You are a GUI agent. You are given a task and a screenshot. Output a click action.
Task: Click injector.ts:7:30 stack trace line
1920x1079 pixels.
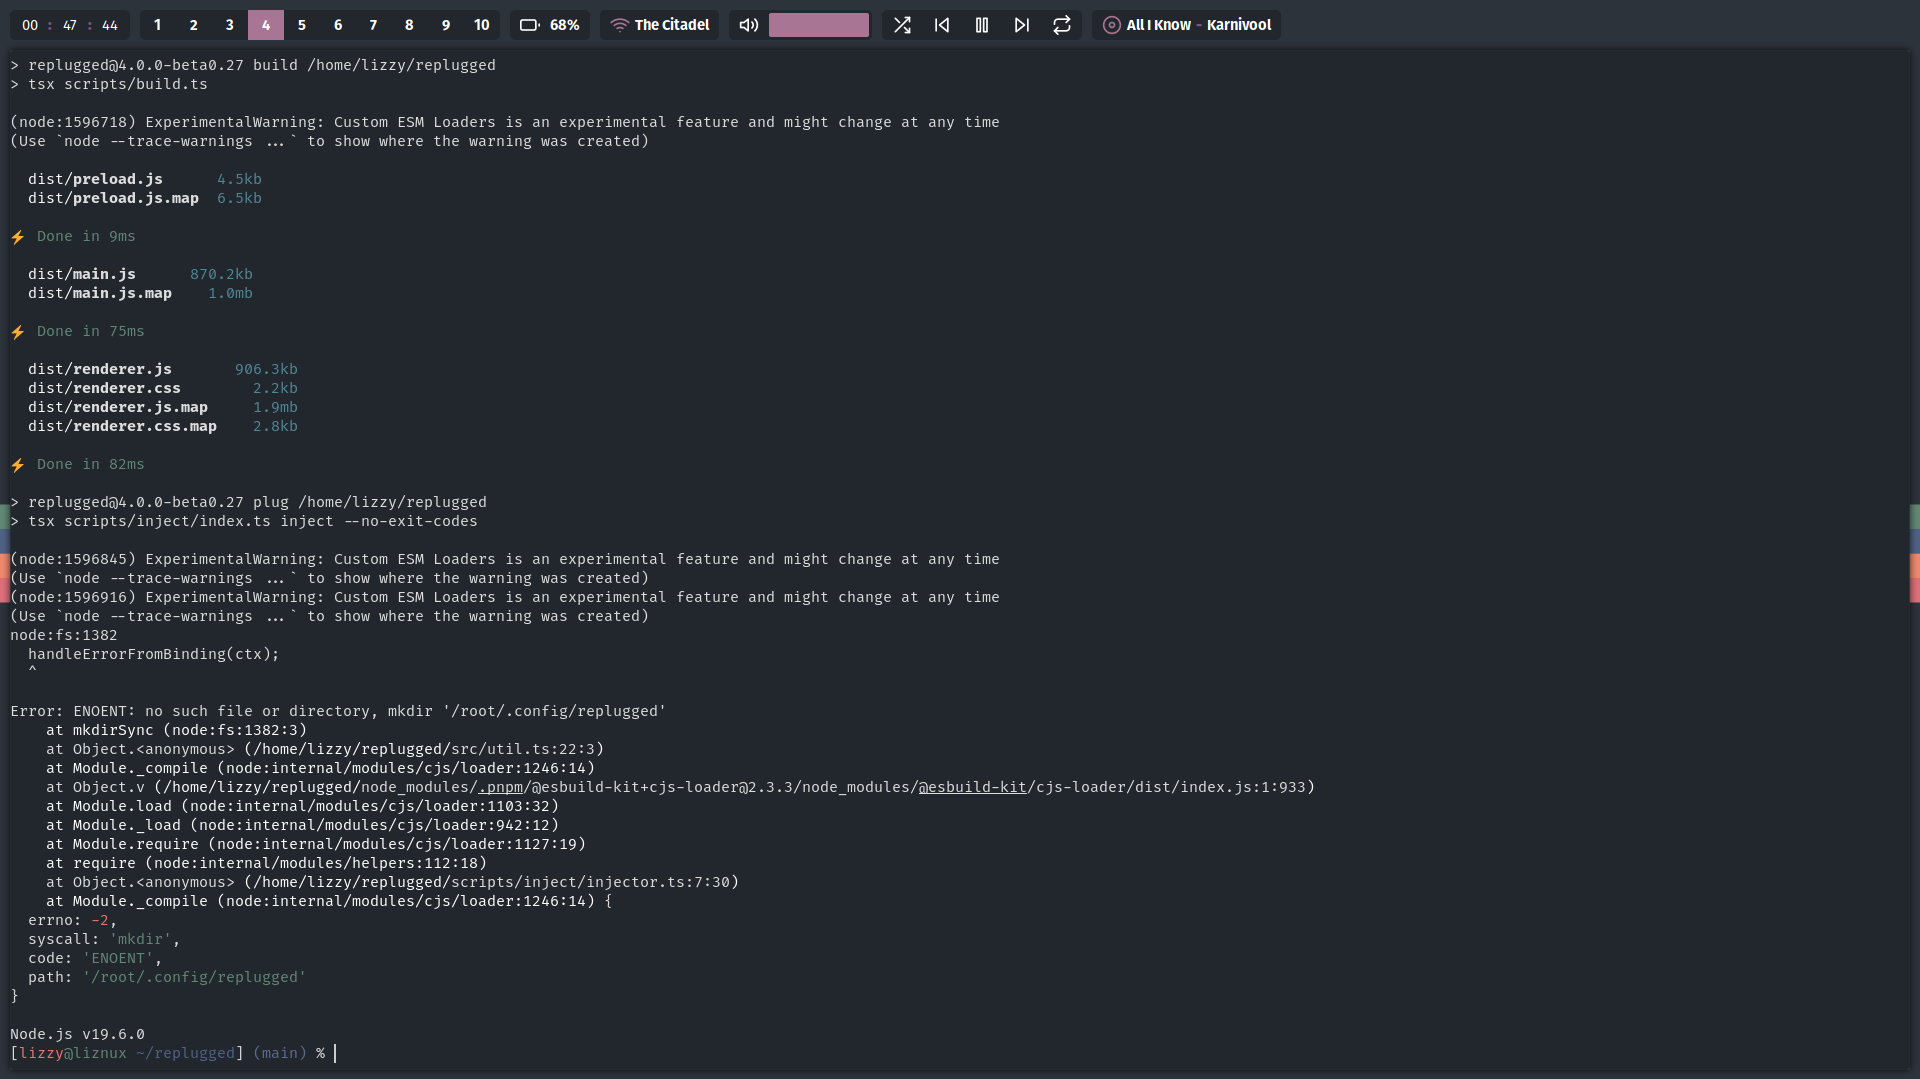pos(392,882)
